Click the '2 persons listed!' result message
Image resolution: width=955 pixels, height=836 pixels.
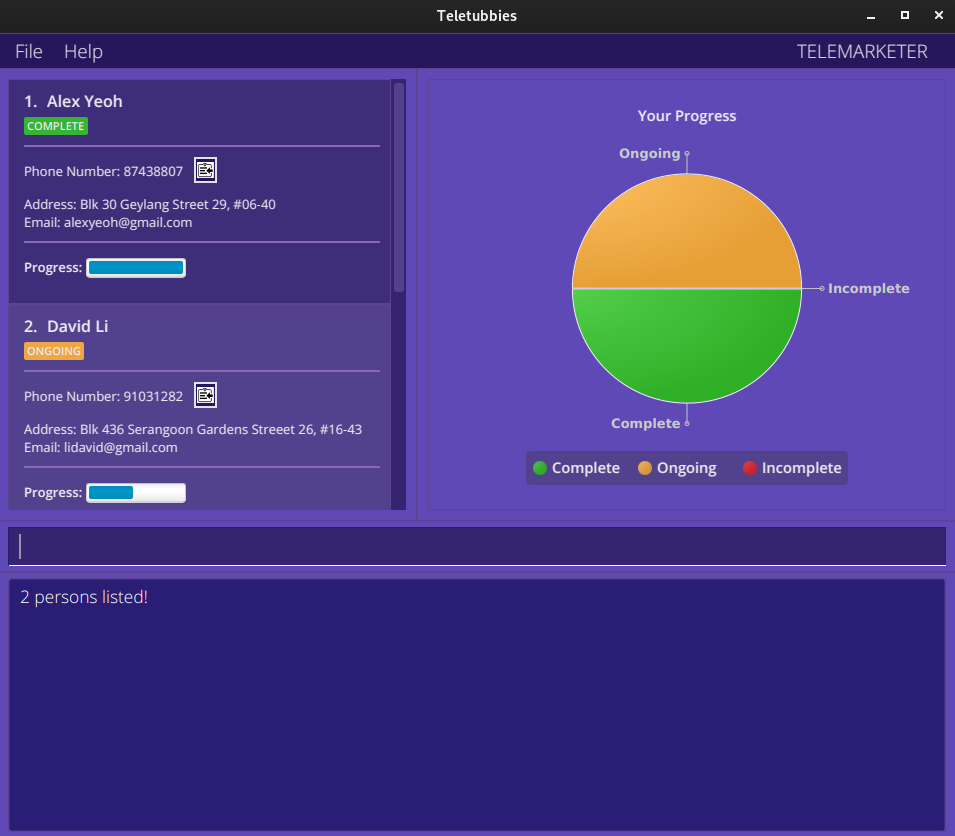tap(84, 597)
